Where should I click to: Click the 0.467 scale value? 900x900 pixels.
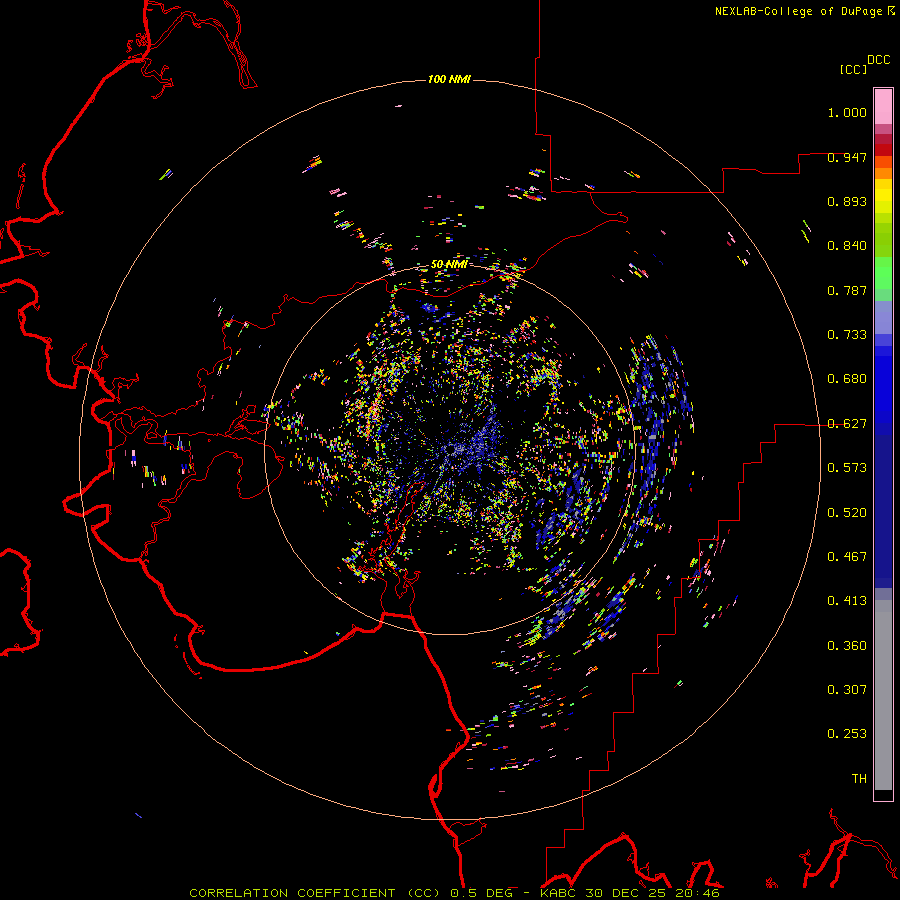click(x=847, y=557)
